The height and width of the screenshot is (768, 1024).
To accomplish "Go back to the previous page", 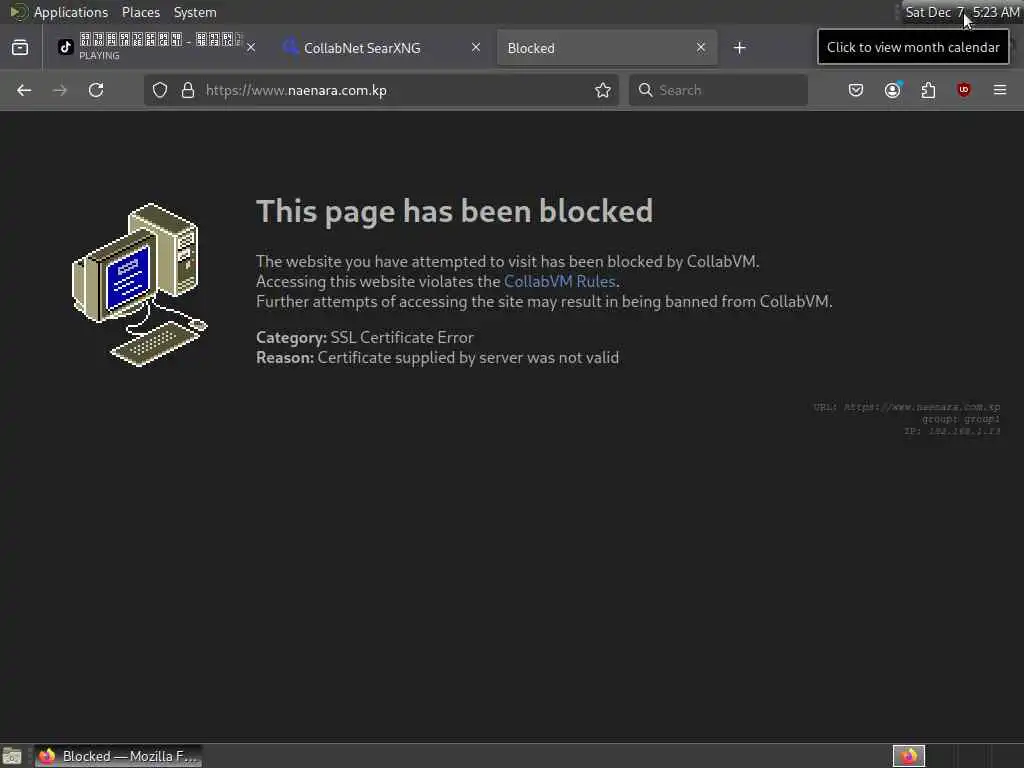I will tap(24, 90).
